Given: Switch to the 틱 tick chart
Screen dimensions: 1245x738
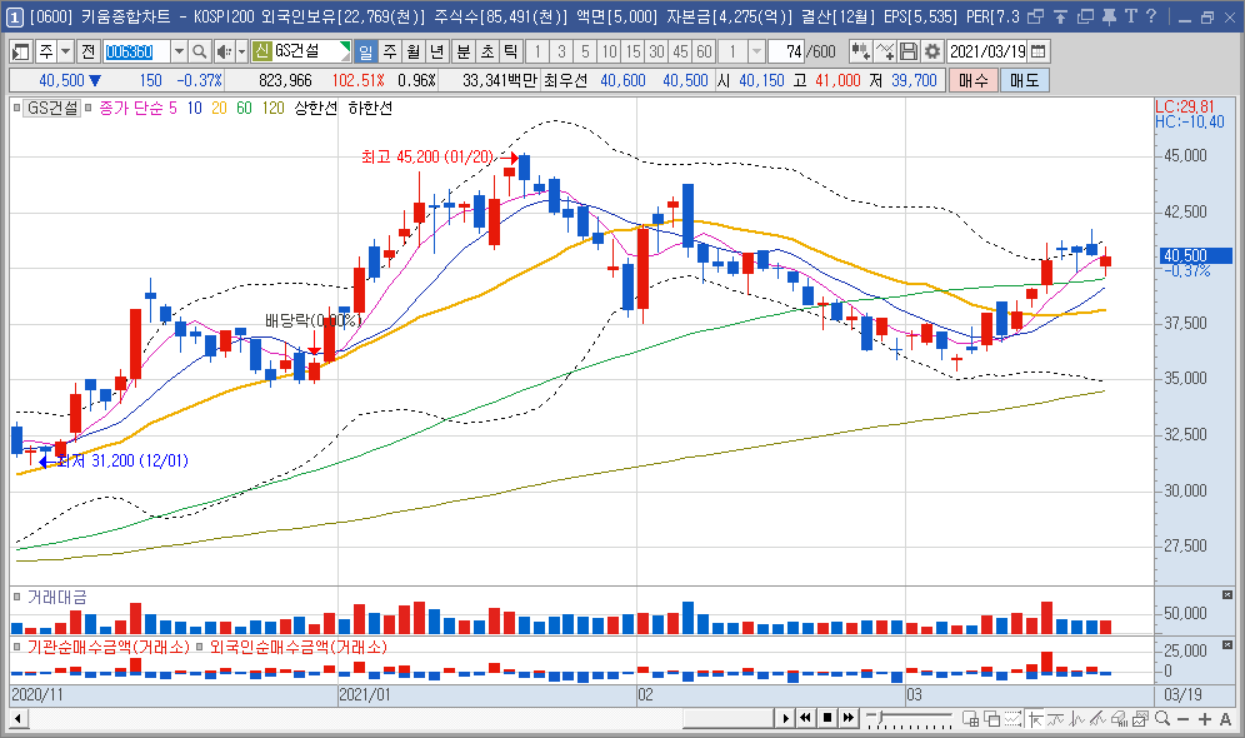Looking at the screenshot, I should click(x=511, y=51).
